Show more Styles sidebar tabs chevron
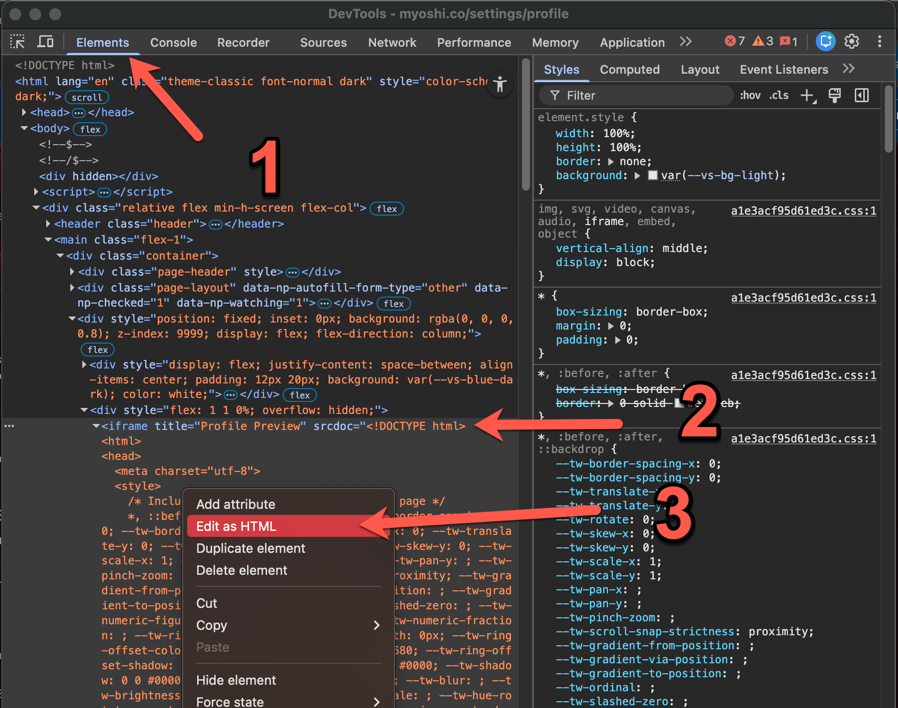 tap(848, 69)
